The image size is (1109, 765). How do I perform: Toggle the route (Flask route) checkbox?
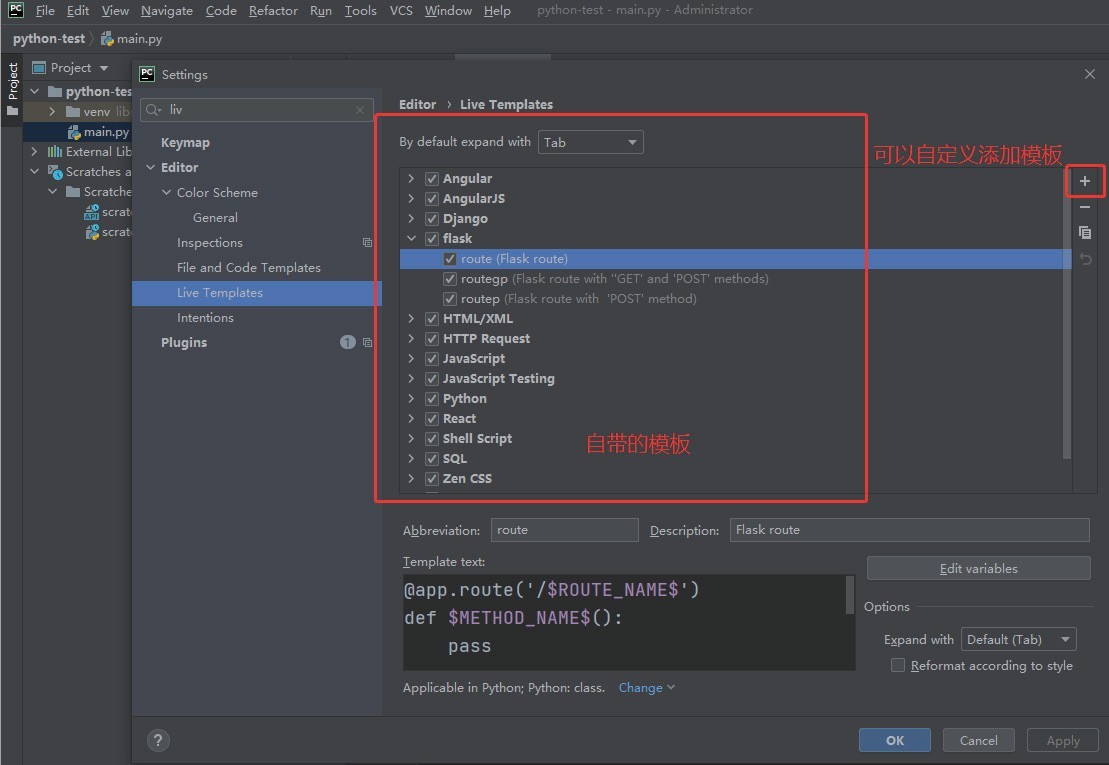coord(450,259)
